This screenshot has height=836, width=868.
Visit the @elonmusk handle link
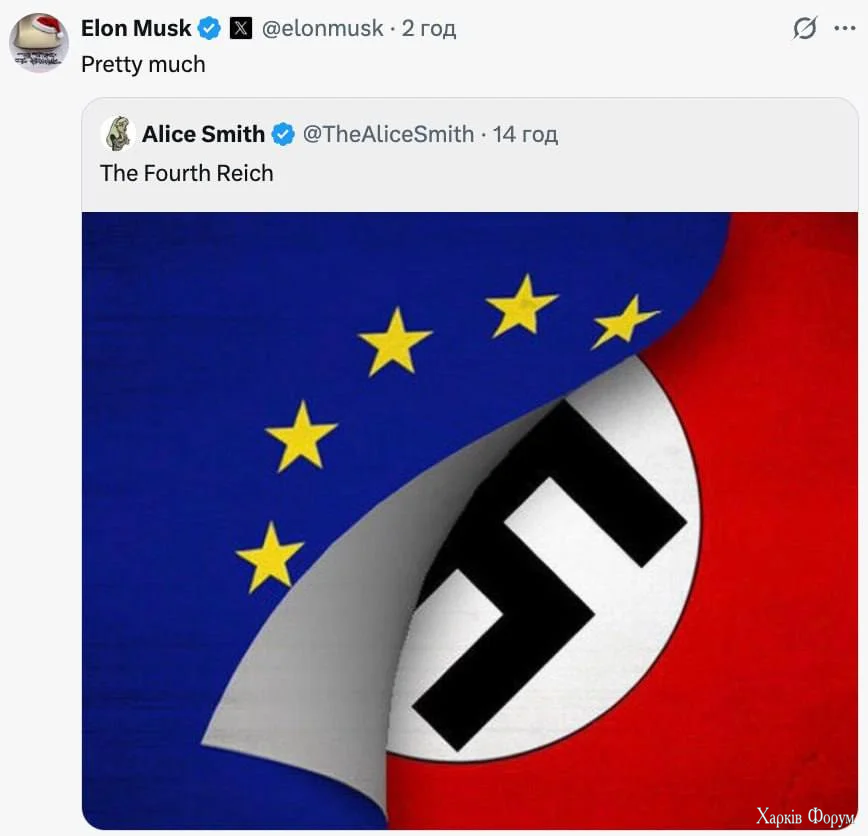pyautogui.click(x=323, y=29)
